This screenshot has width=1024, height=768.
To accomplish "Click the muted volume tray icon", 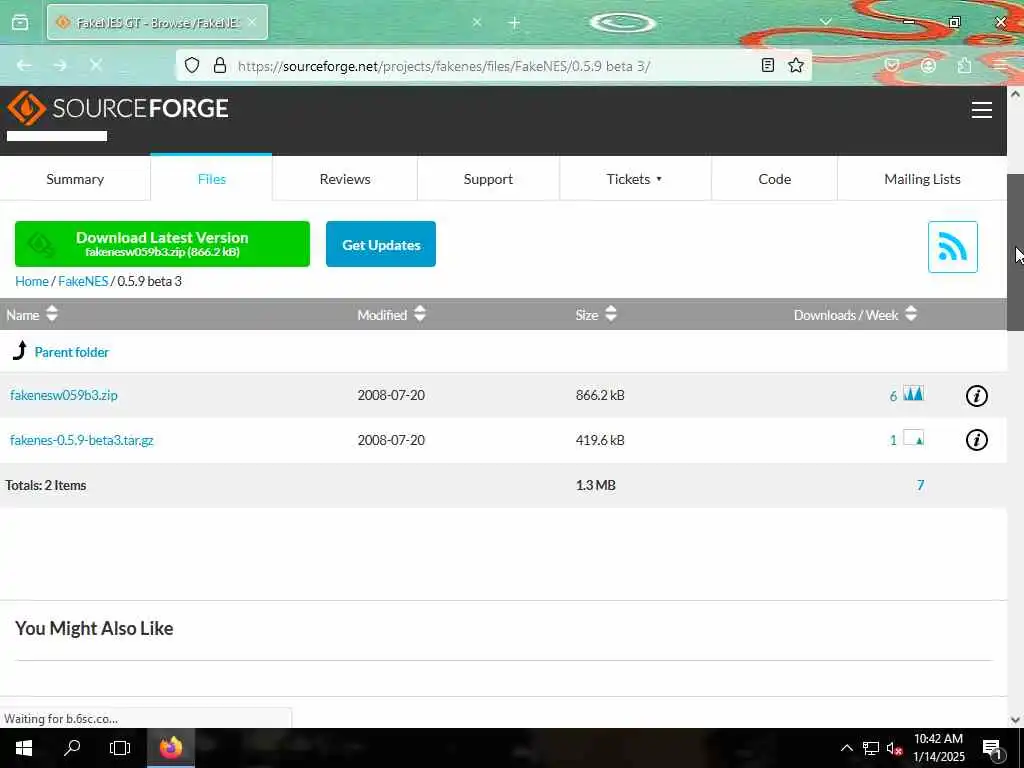I will click(894, 748).
